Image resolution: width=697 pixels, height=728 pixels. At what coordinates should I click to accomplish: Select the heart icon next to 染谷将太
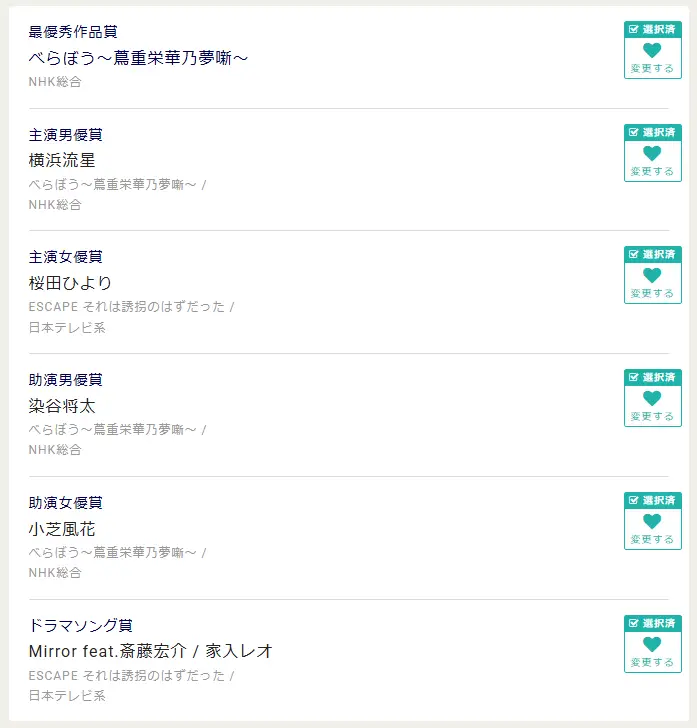tap(652, 398)
